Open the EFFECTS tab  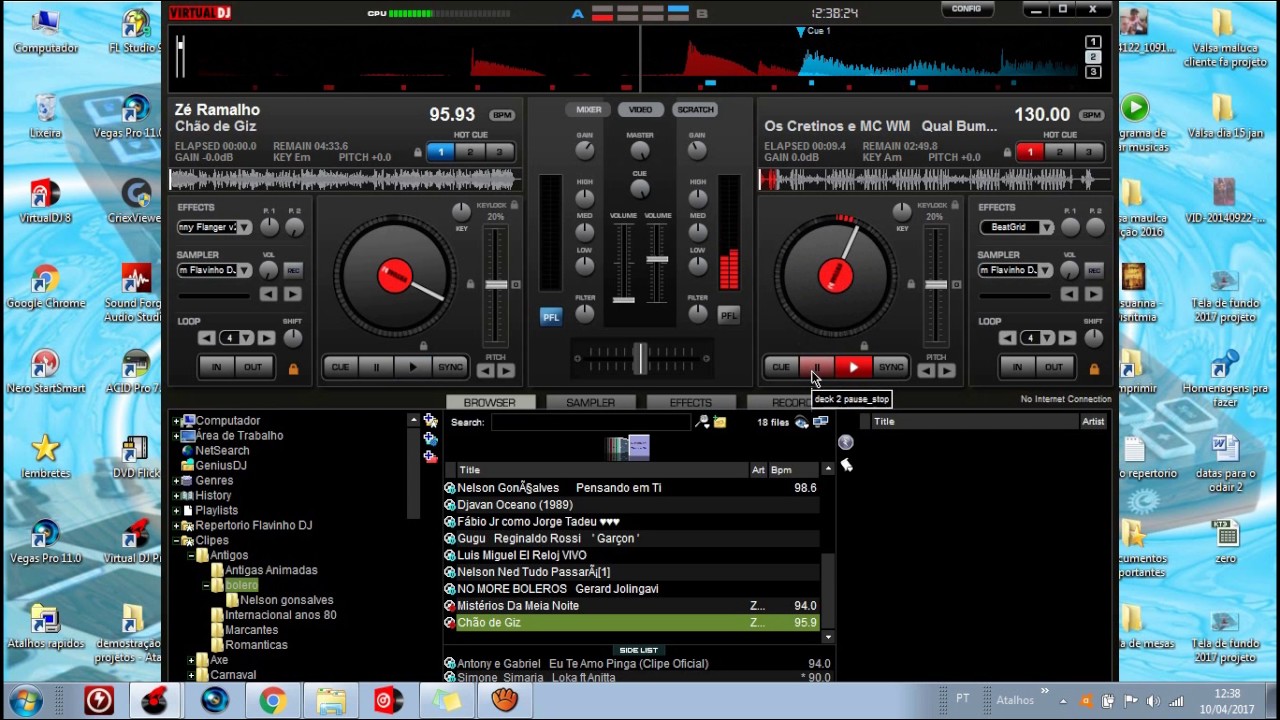click(x=691, y=403)
